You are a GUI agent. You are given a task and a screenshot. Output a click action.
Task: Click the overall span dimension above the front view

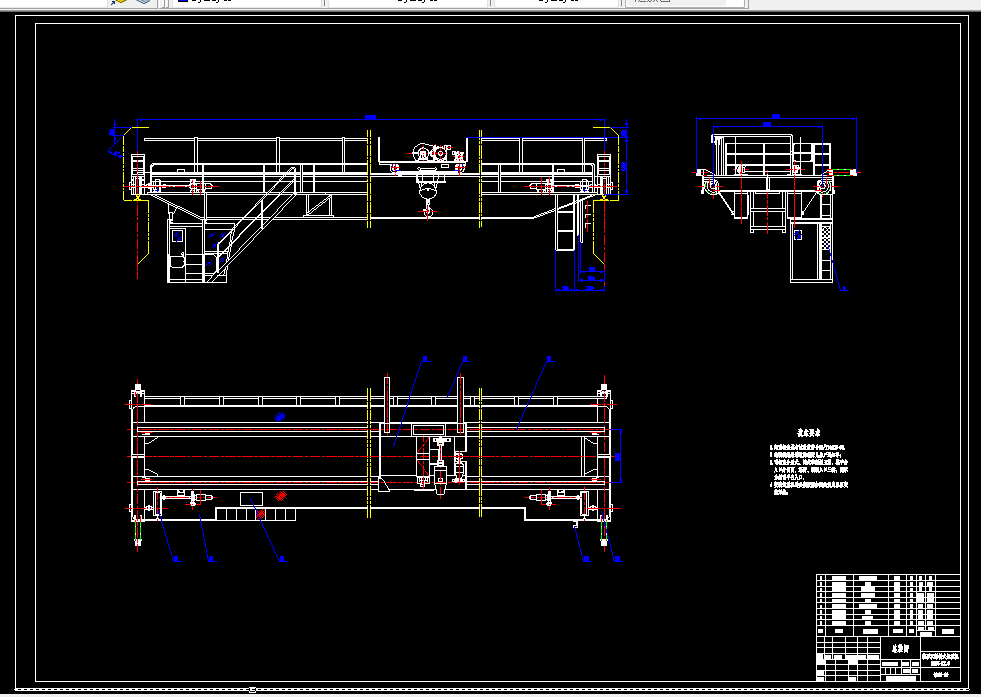pyautogui.click(x=370, y=118)
